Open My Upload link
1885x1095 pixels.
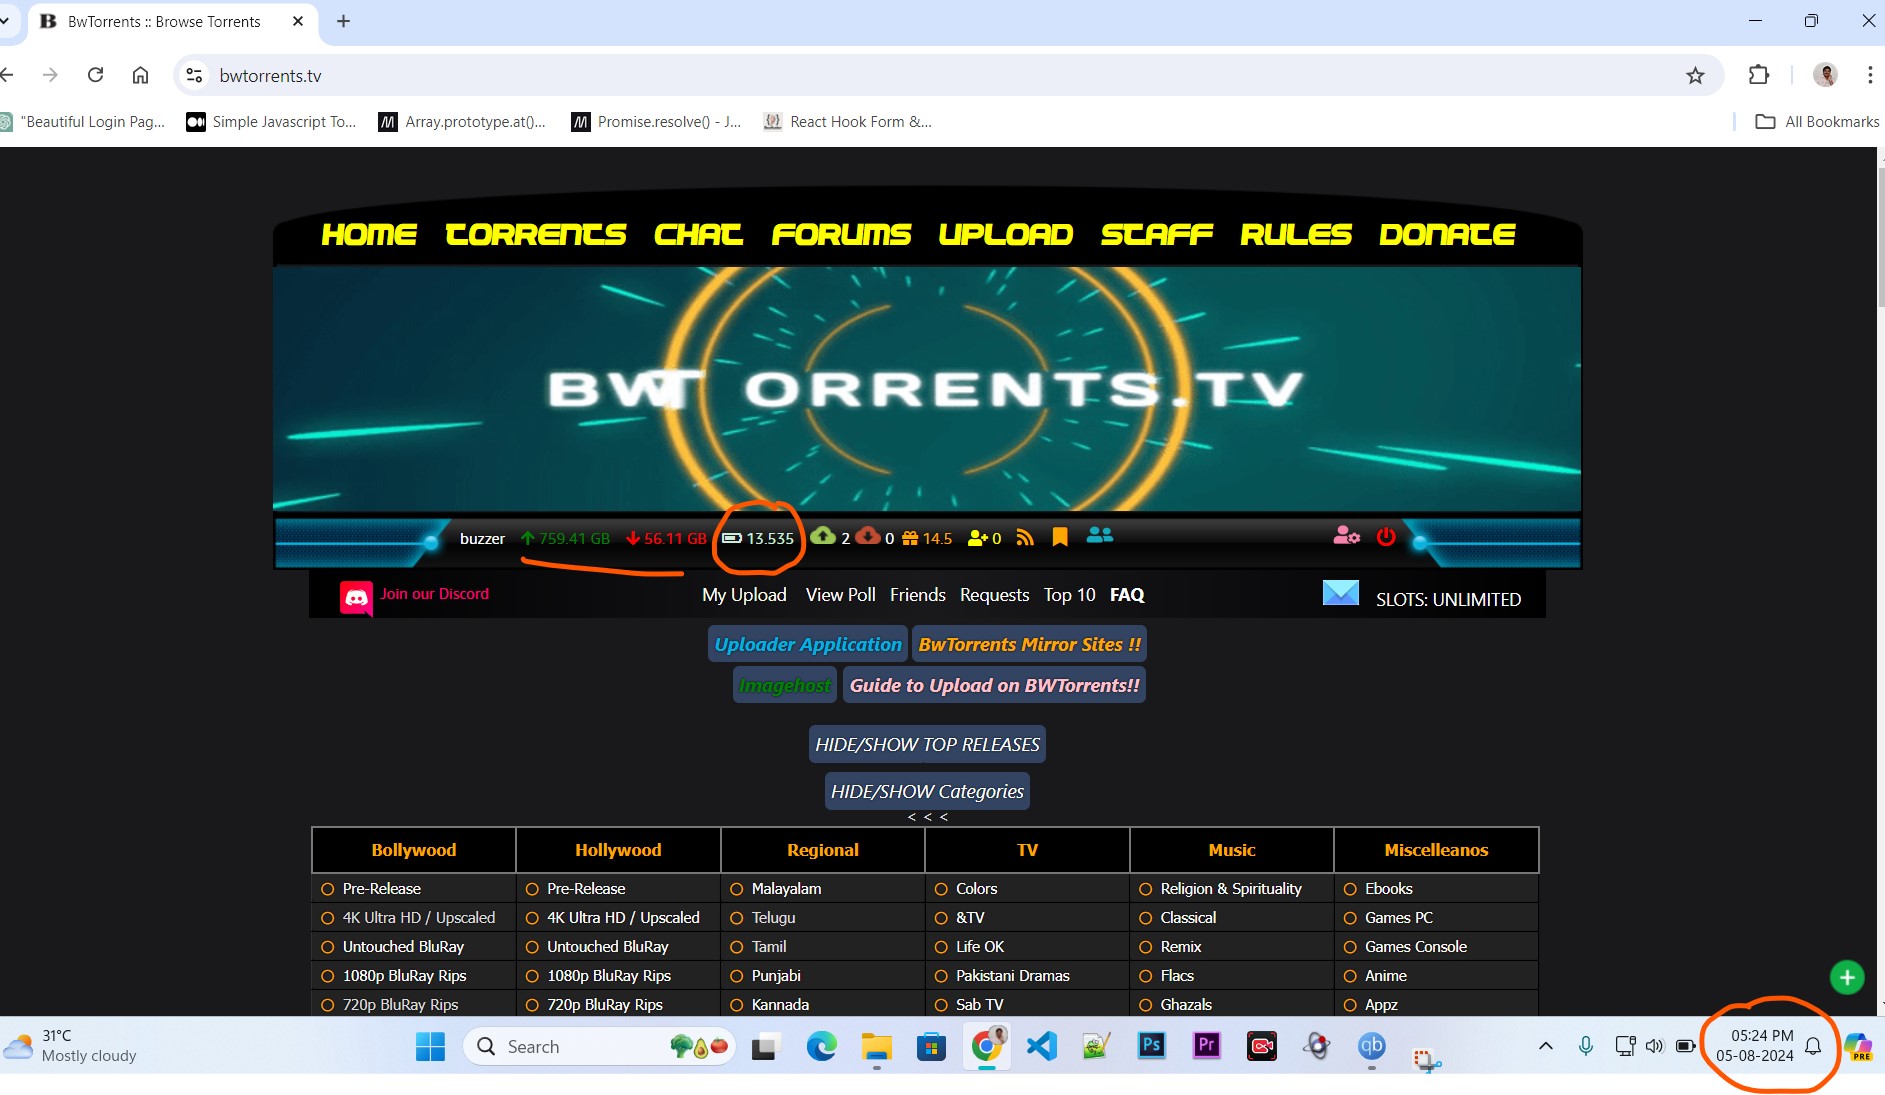click(x=744, y=595)
